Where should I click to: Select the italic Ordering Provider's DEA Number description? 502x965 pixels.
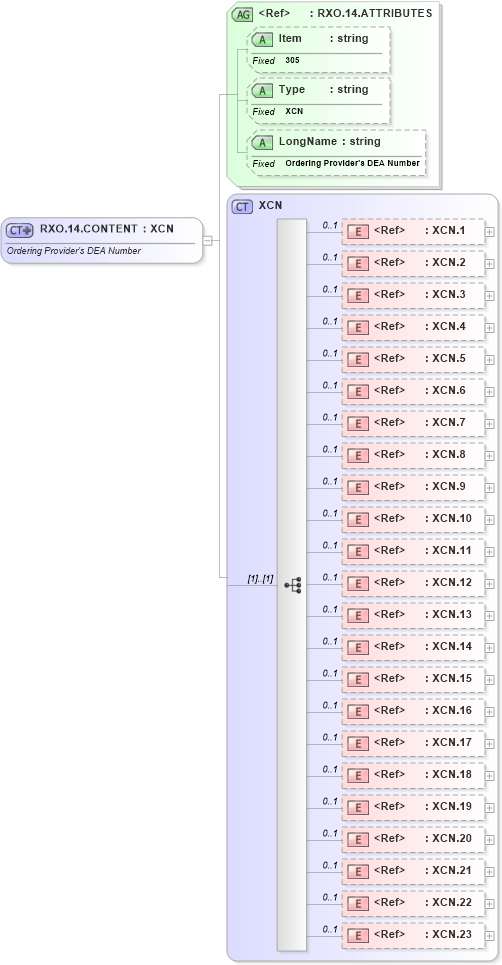(74, 250)
